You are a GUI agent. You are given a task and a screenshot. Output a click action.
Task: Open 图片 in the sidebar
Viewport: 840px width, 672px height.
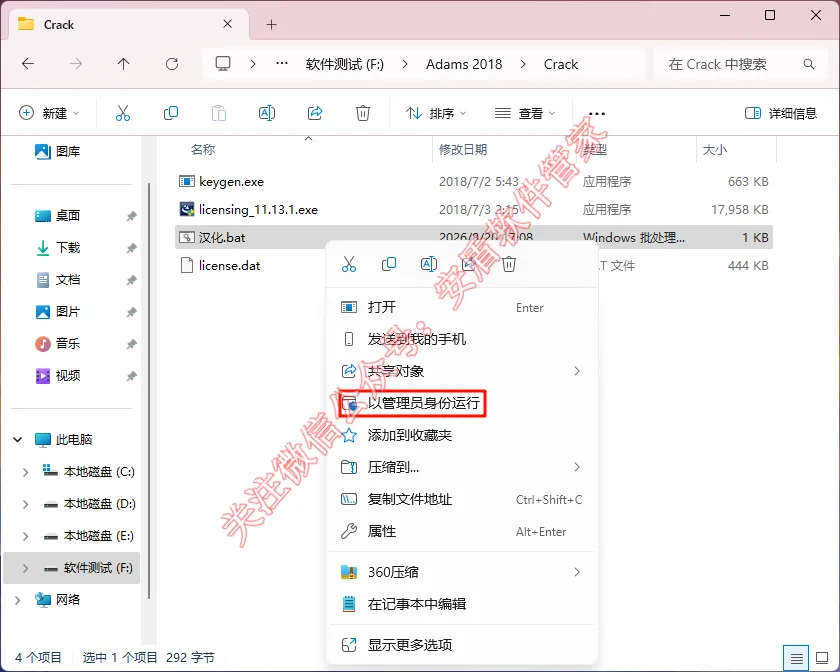(x=68, y=311)
